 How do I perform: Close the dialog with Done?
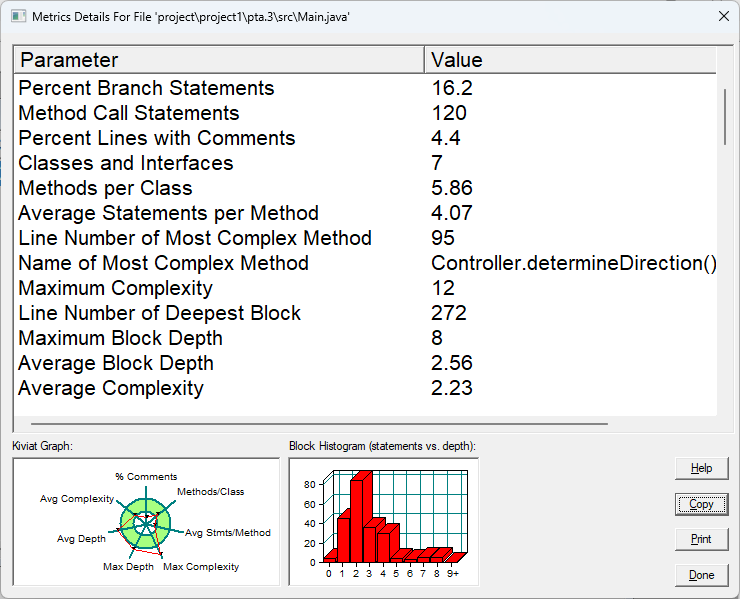point(701,575)
